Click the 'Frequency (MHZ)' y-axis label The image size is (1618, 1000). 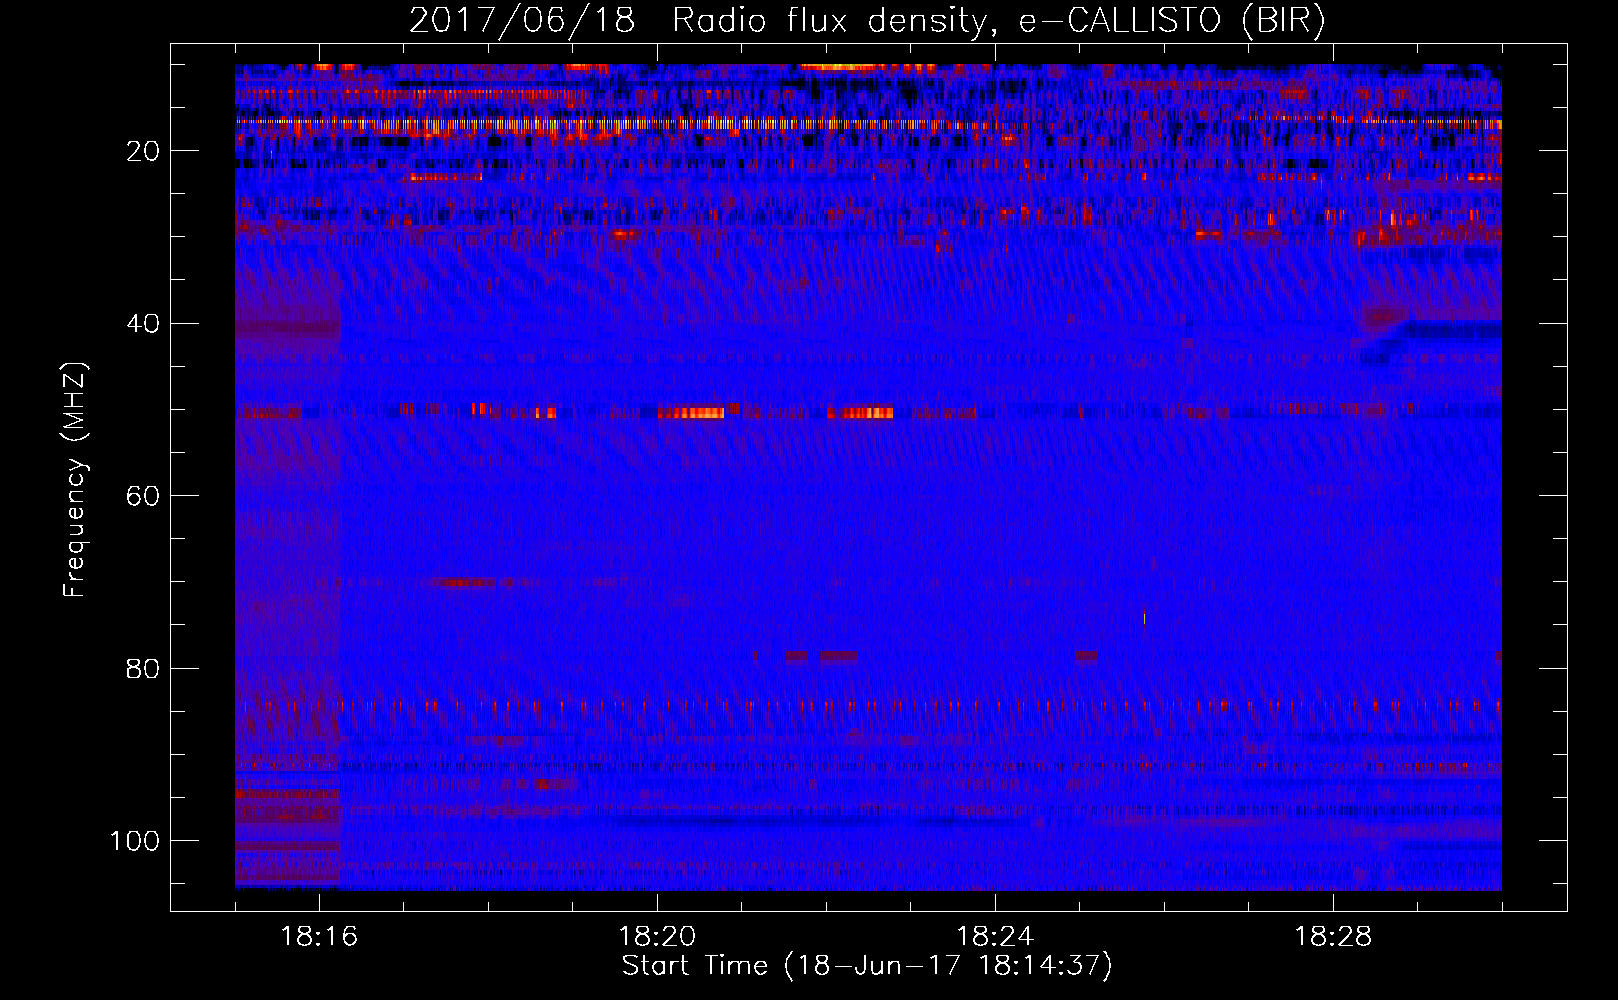pyautogui.click(x=76, y=481)
